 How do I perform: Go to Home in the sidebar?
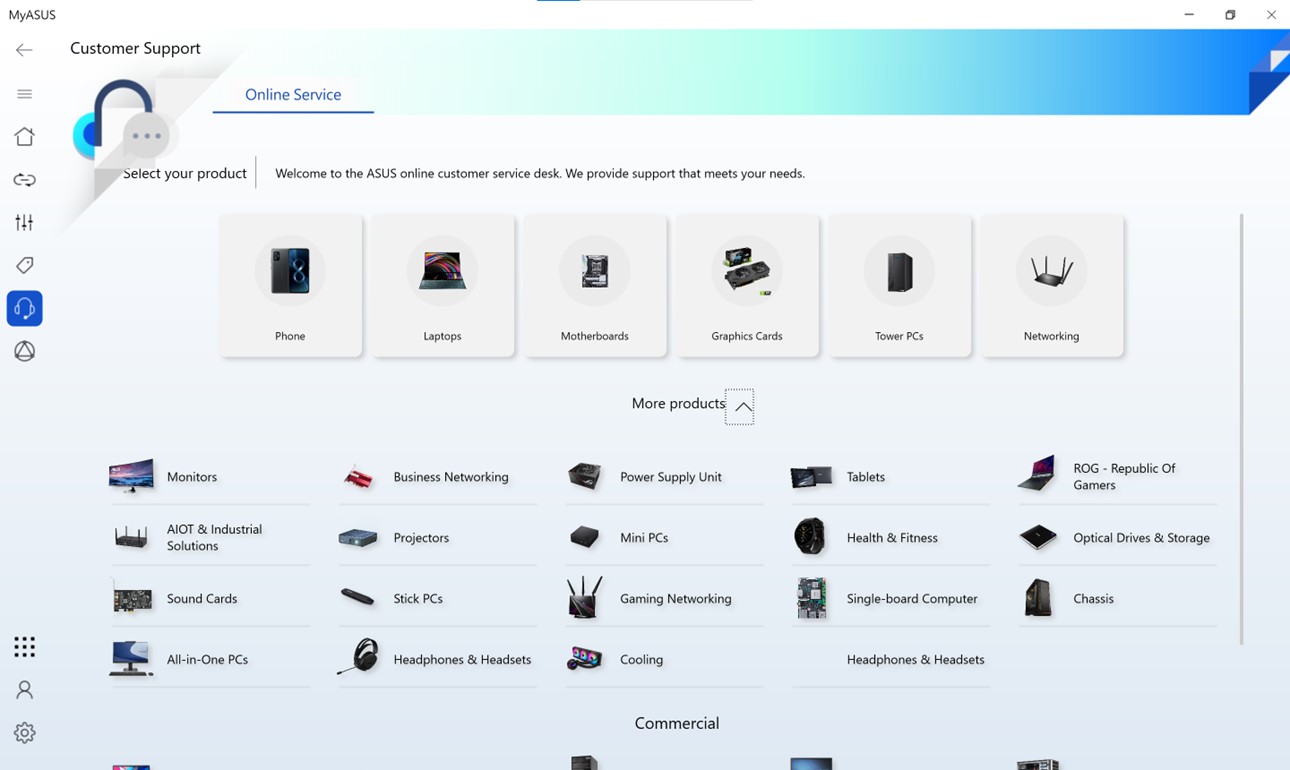[24, 137]
